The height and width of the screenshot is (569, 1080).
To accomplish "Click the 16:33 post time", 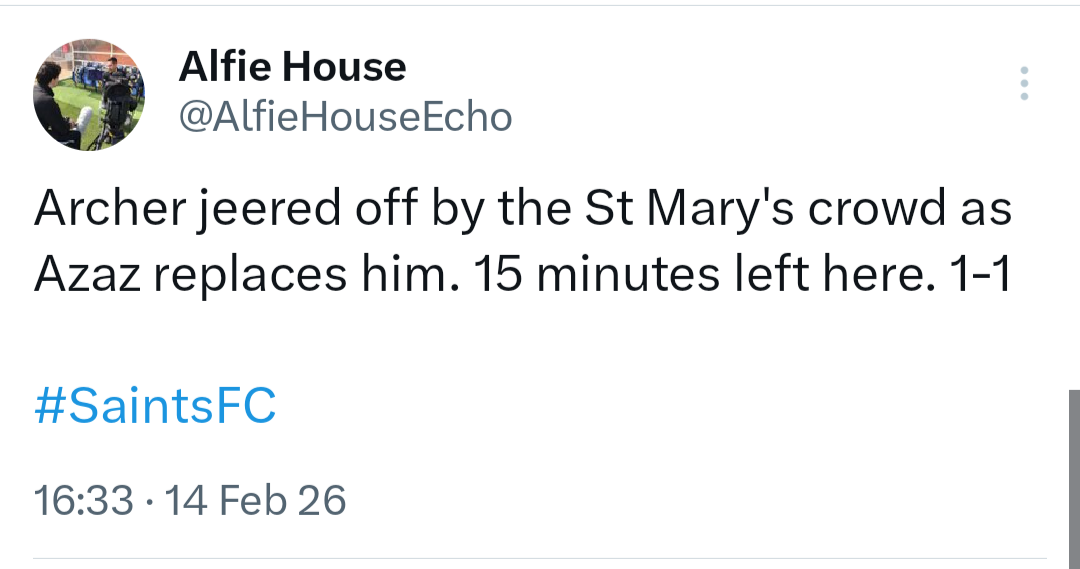I will (x=83, y=500).
